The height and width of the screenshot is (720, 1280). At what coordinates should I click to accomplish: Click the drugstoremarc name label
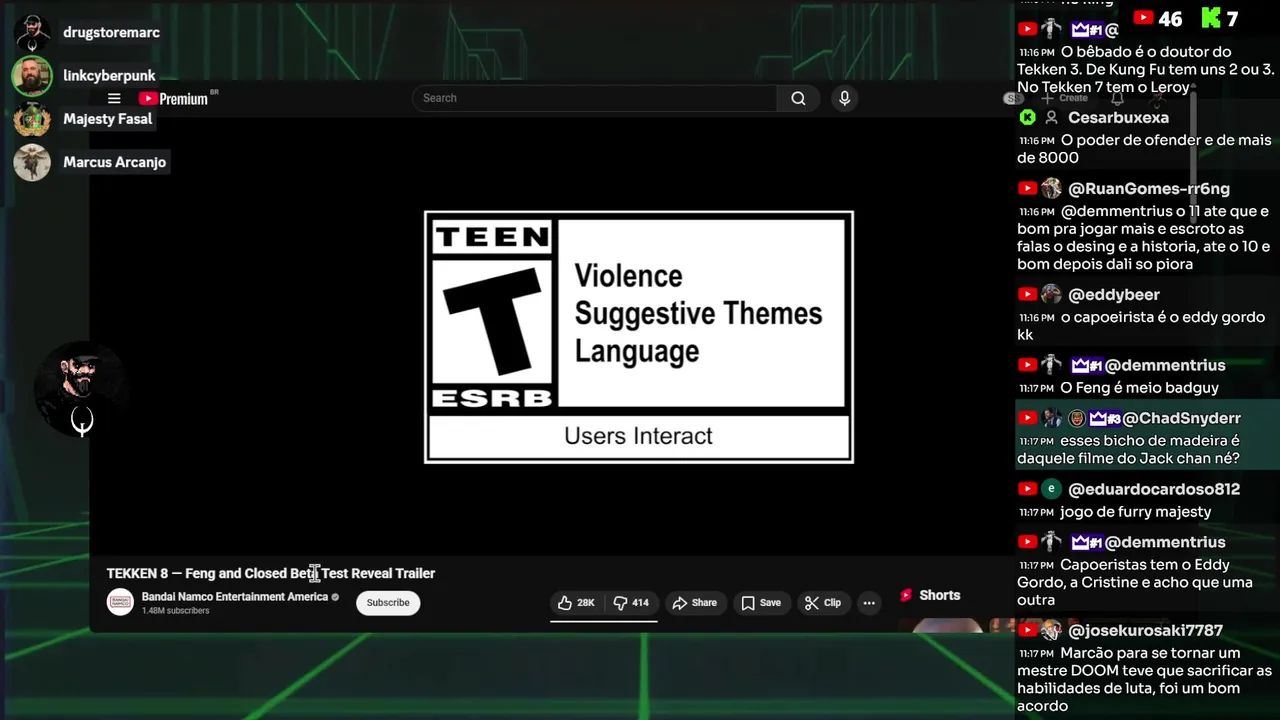click(111, 33)
